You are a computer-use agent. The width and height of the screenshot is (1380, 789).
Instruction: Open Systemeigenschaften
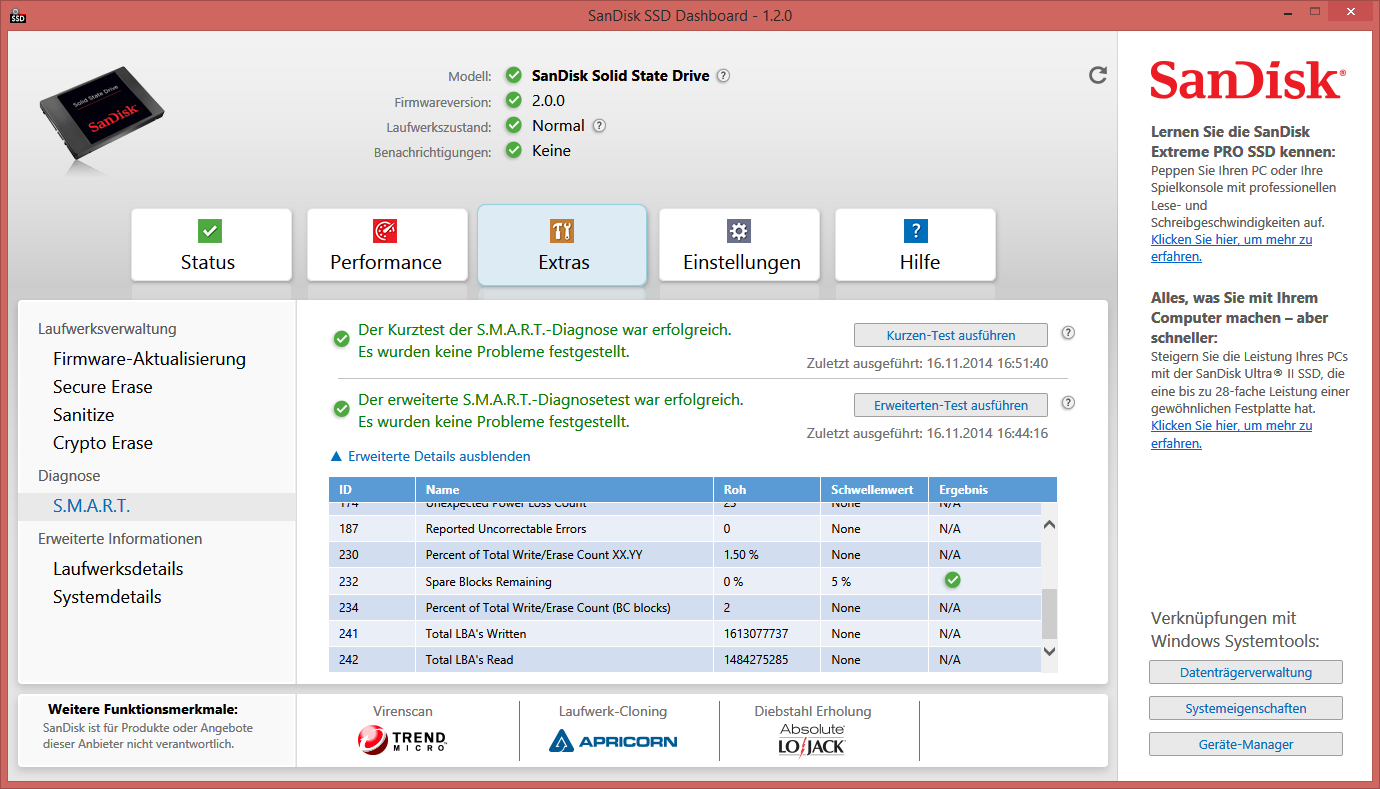[1245, 708]
